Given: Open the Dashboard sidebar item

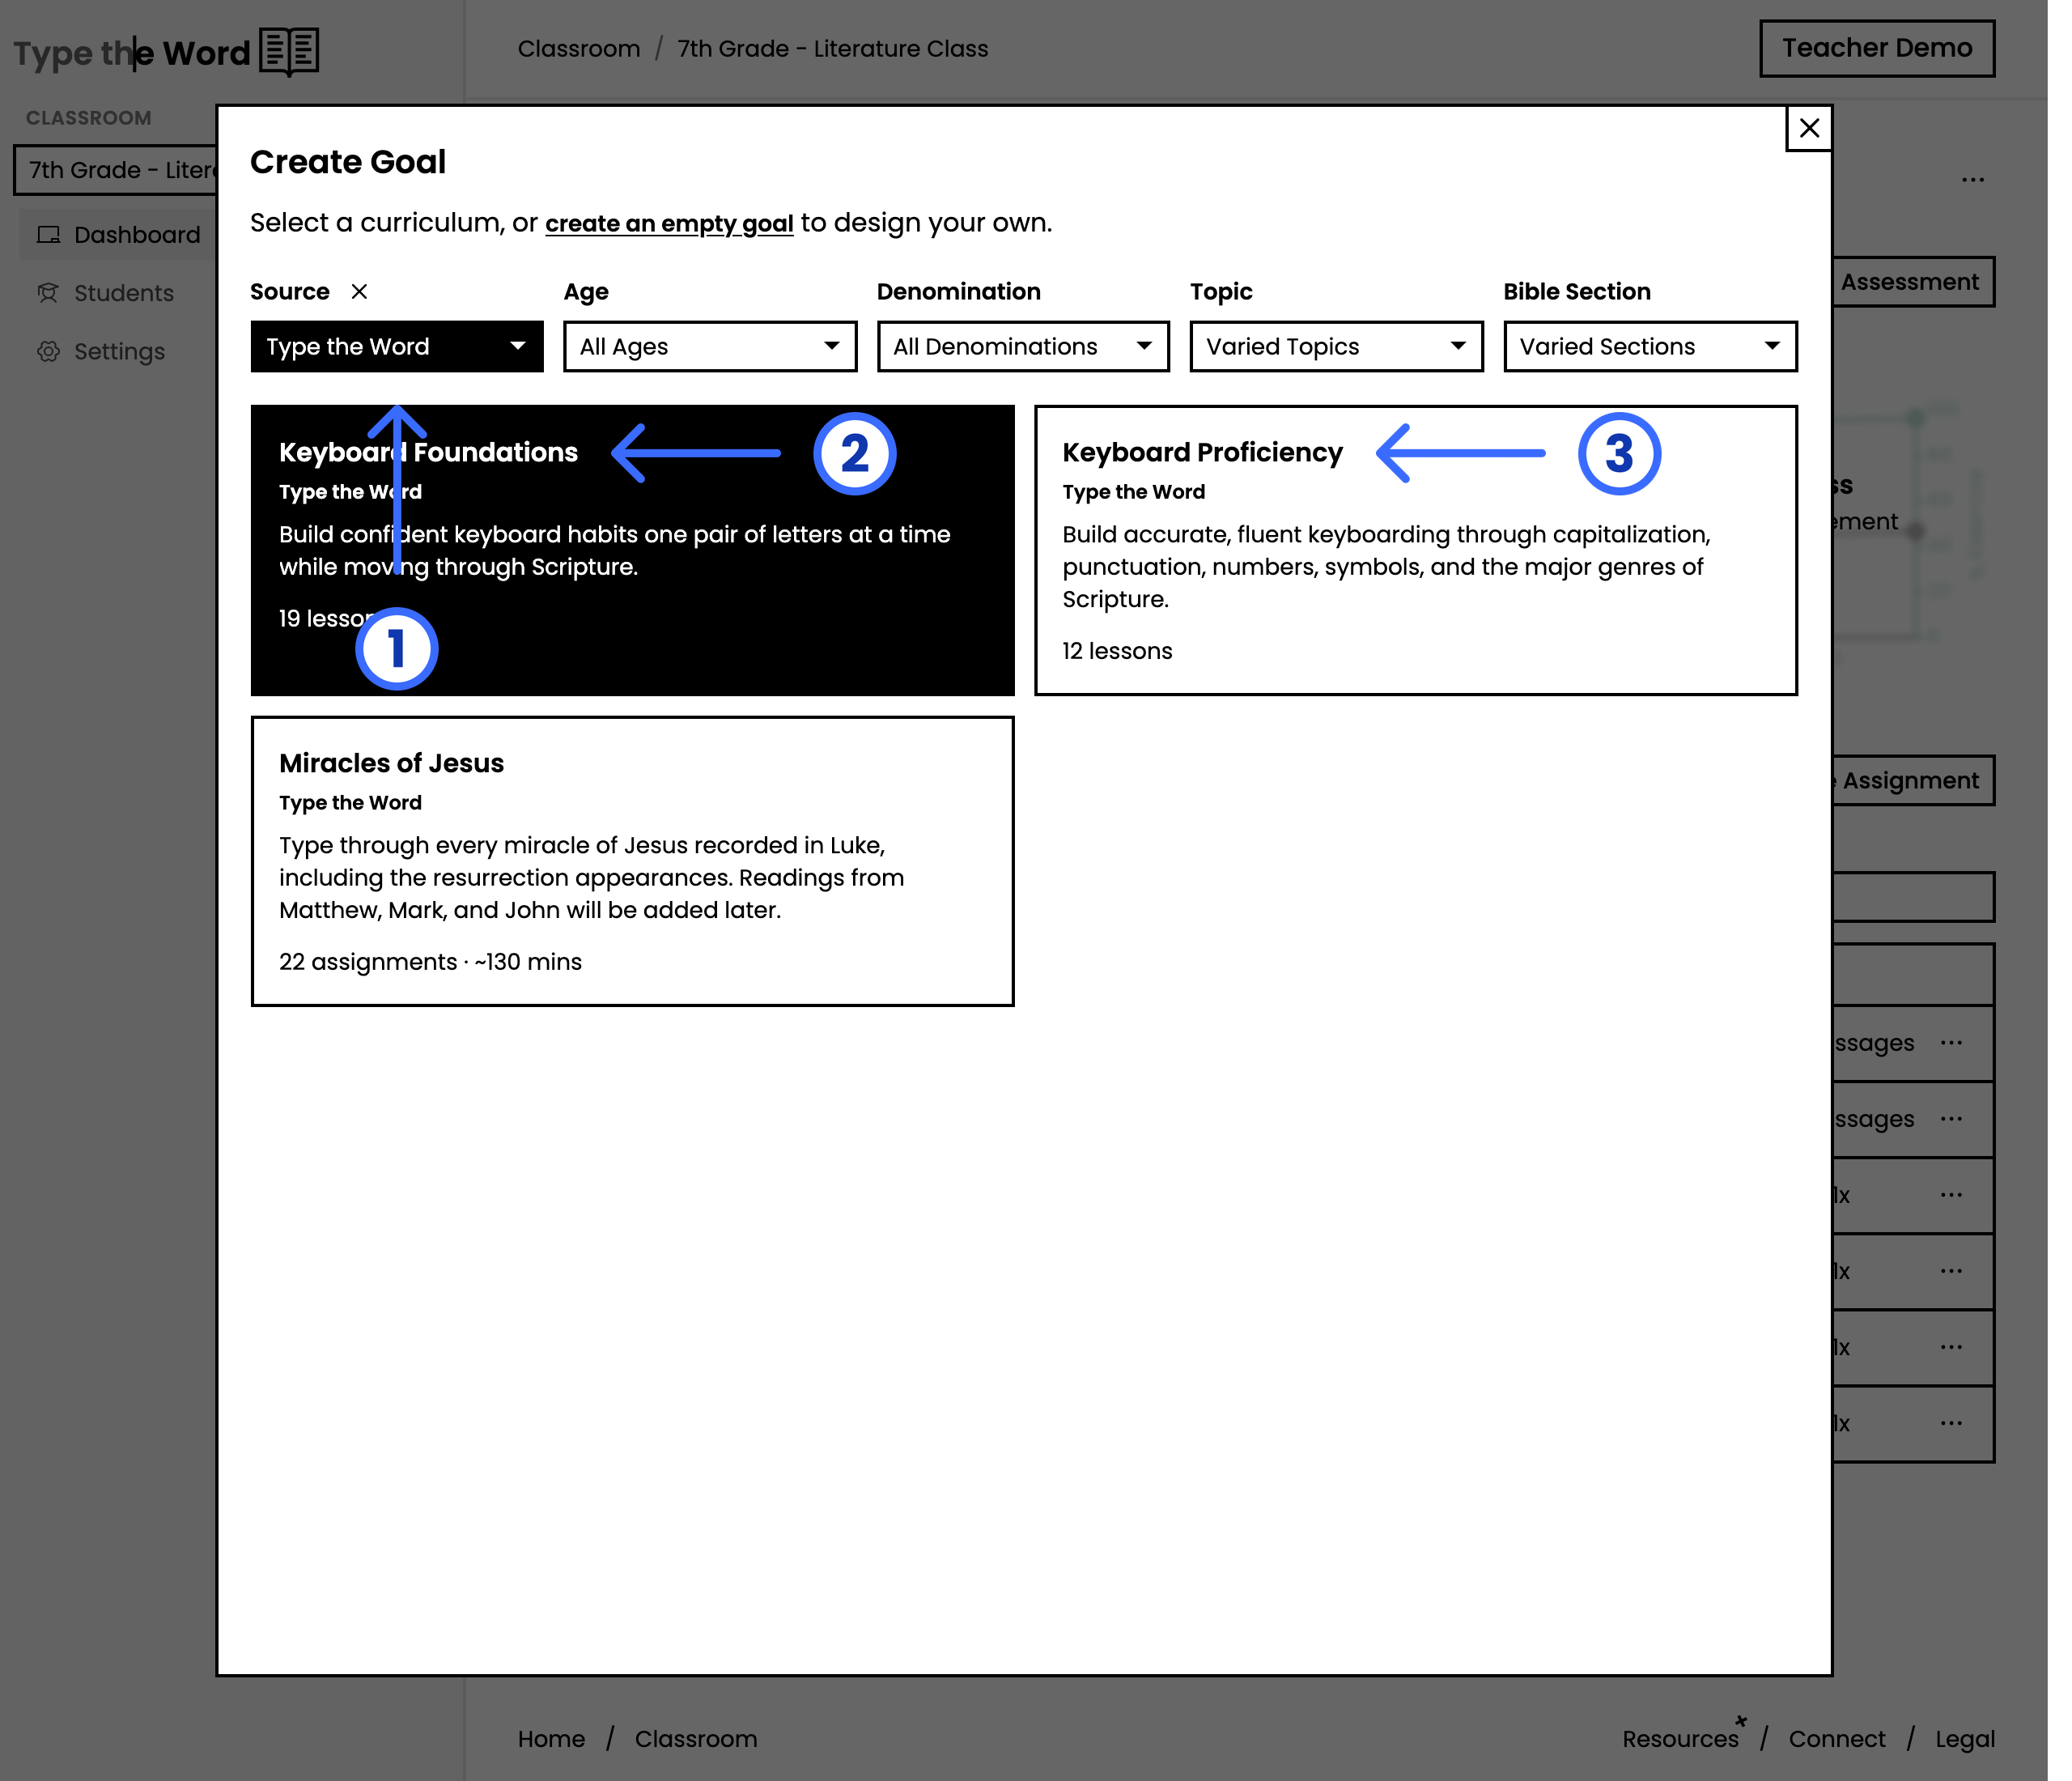Looking at the screenshot, I should pyautogui.click(x=120, y=235).
